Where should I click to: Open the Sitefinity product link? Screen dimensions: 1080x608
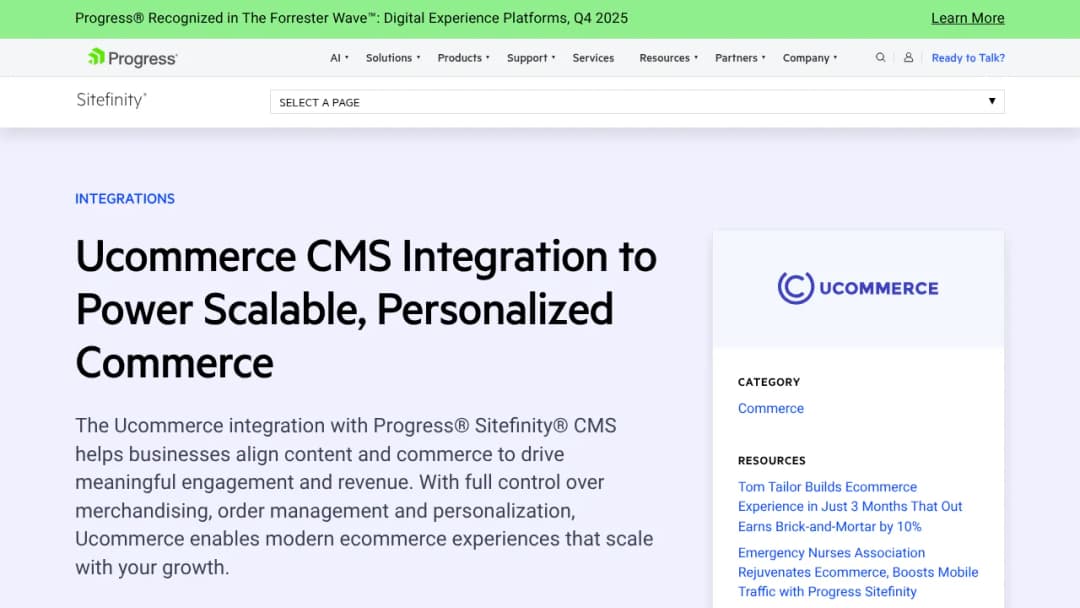tap(112, 101)
